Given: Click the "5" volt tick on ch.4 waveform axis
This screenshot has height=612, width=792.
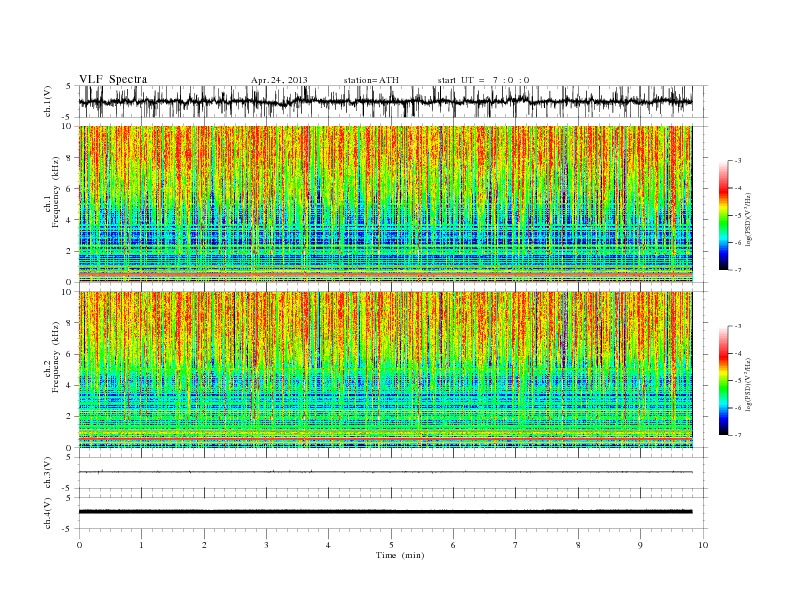Looking at the screenshot, I should tap(69, 498).
